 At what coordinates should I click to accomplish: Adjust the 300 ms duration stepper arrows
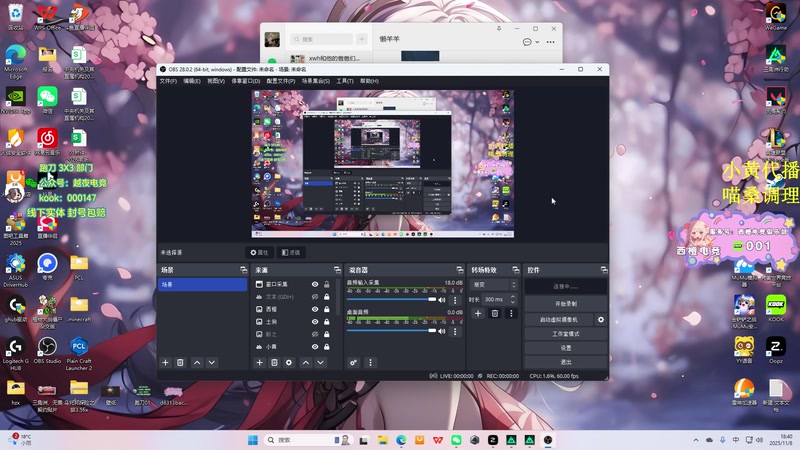tap(513, 299)
